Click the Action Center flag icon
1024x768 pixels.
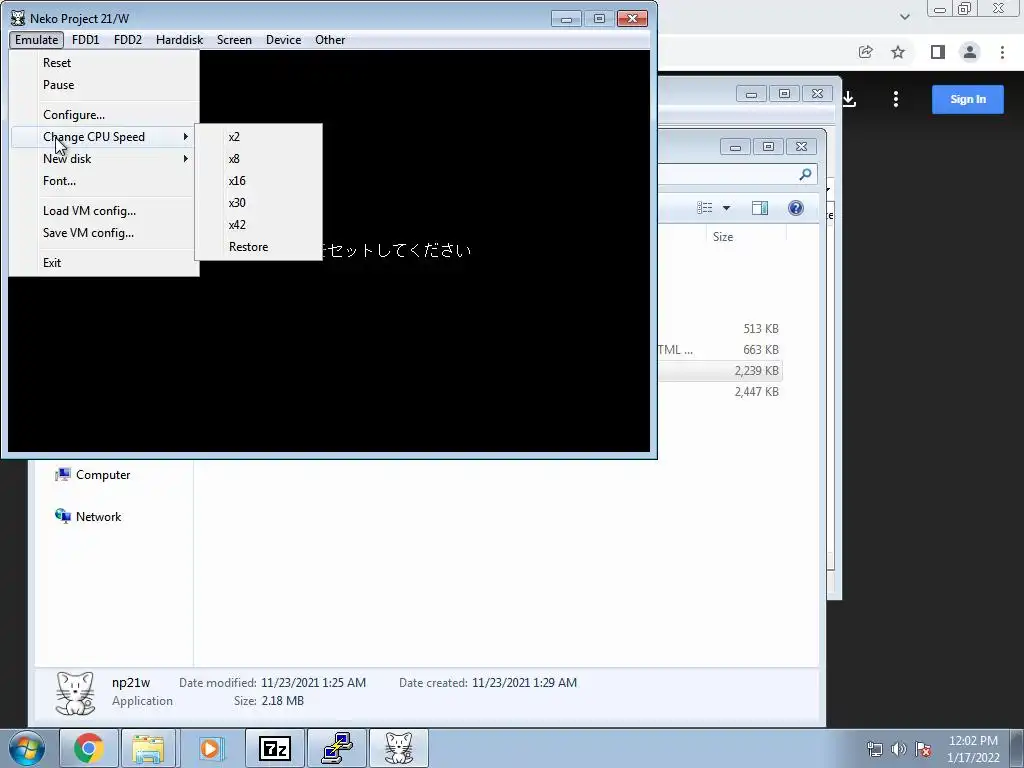pos(923,749)
